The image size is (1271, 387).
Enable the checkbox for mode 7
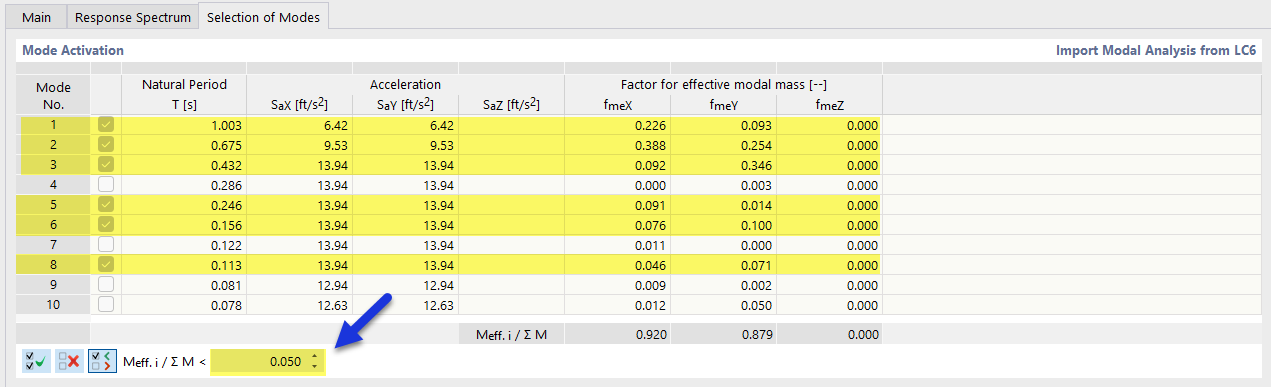click(106, 244)
